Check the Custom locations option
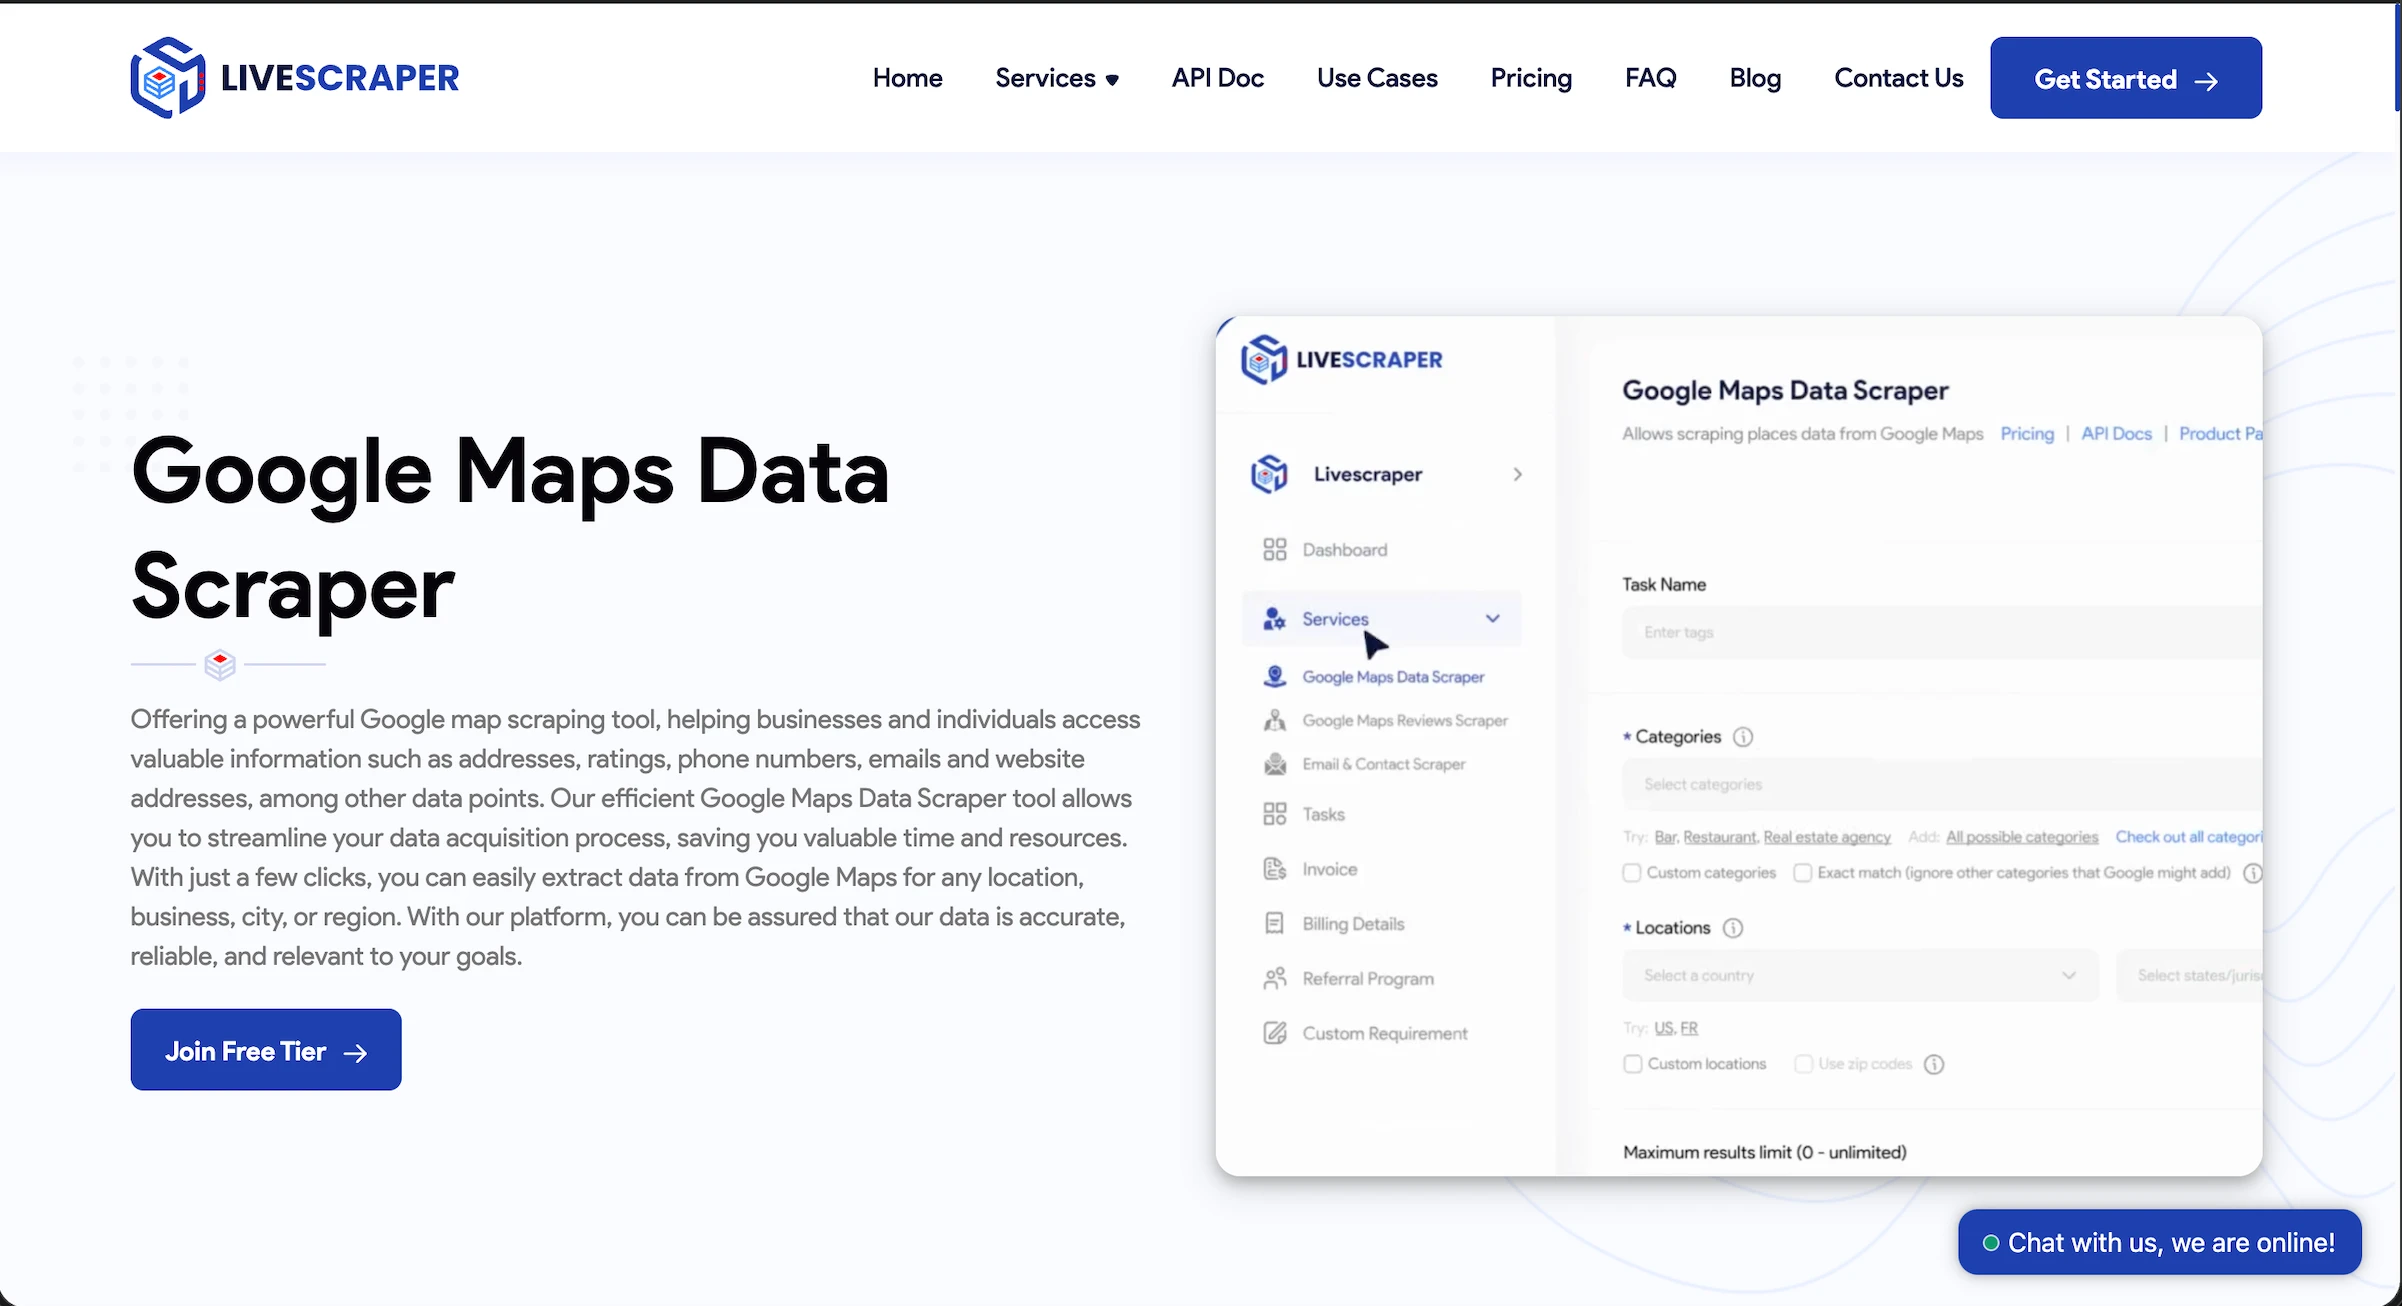 coord(1632,1063)
